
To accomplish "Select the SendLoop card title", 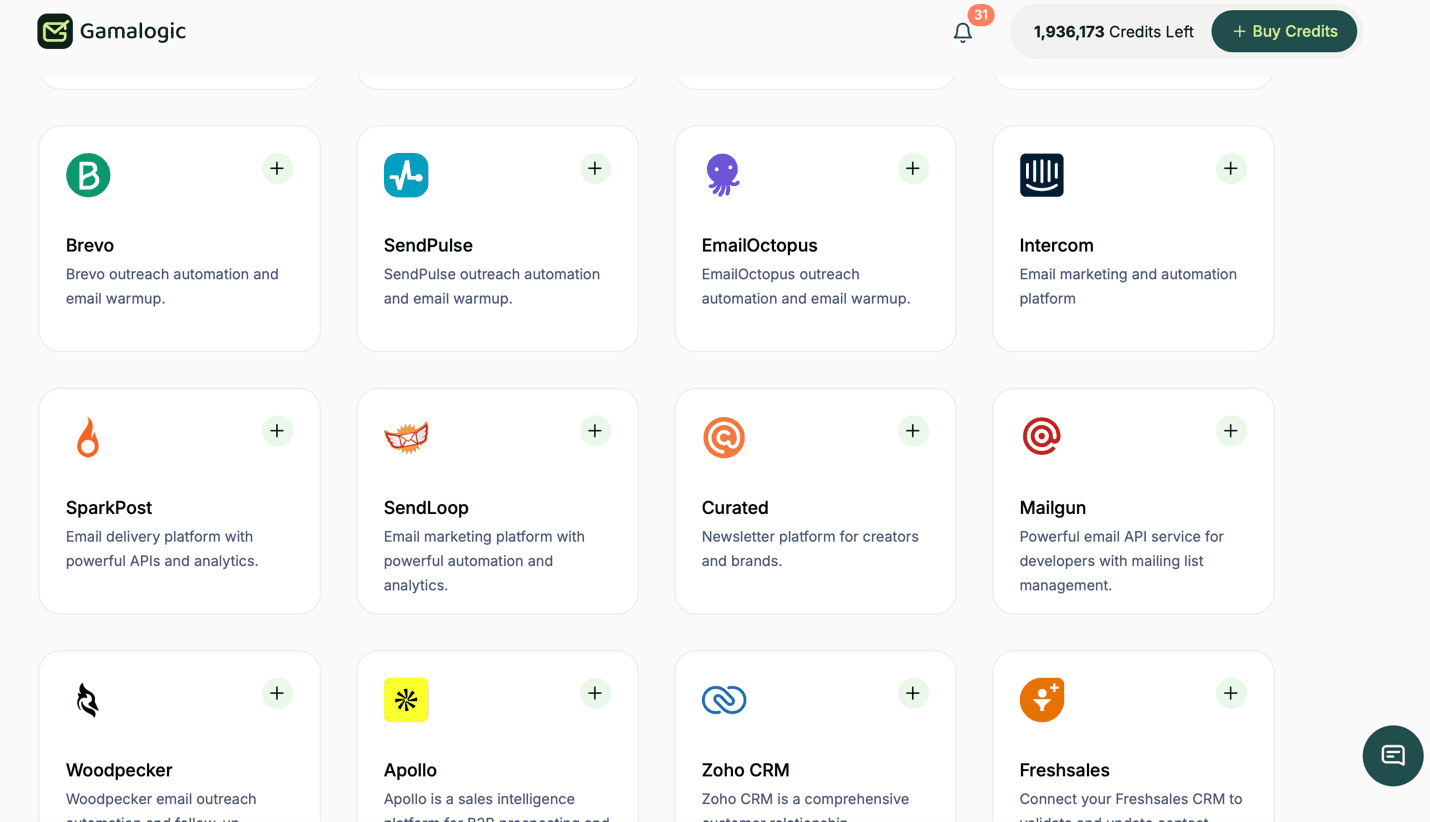I will pos(426,507).
